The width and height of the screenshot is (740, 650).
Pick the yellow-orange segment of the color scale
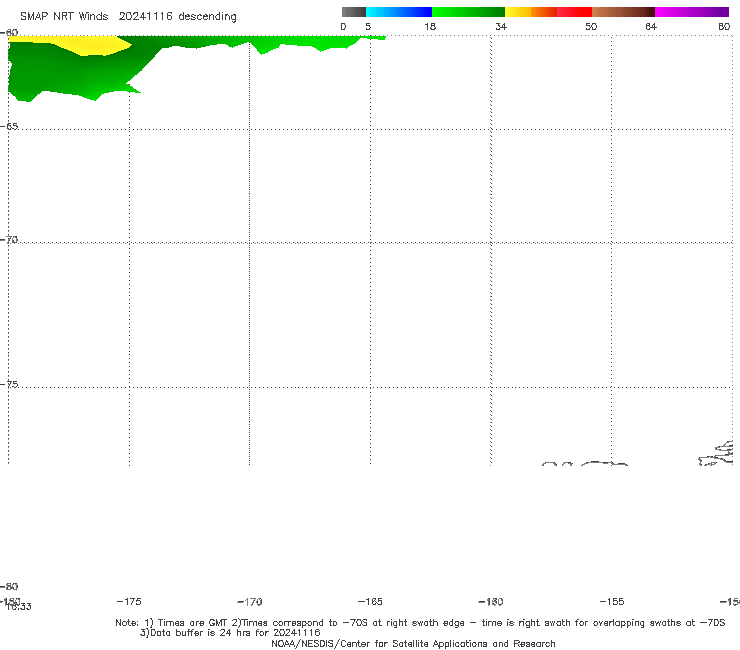pyautogui.click(x=530, y=12)
